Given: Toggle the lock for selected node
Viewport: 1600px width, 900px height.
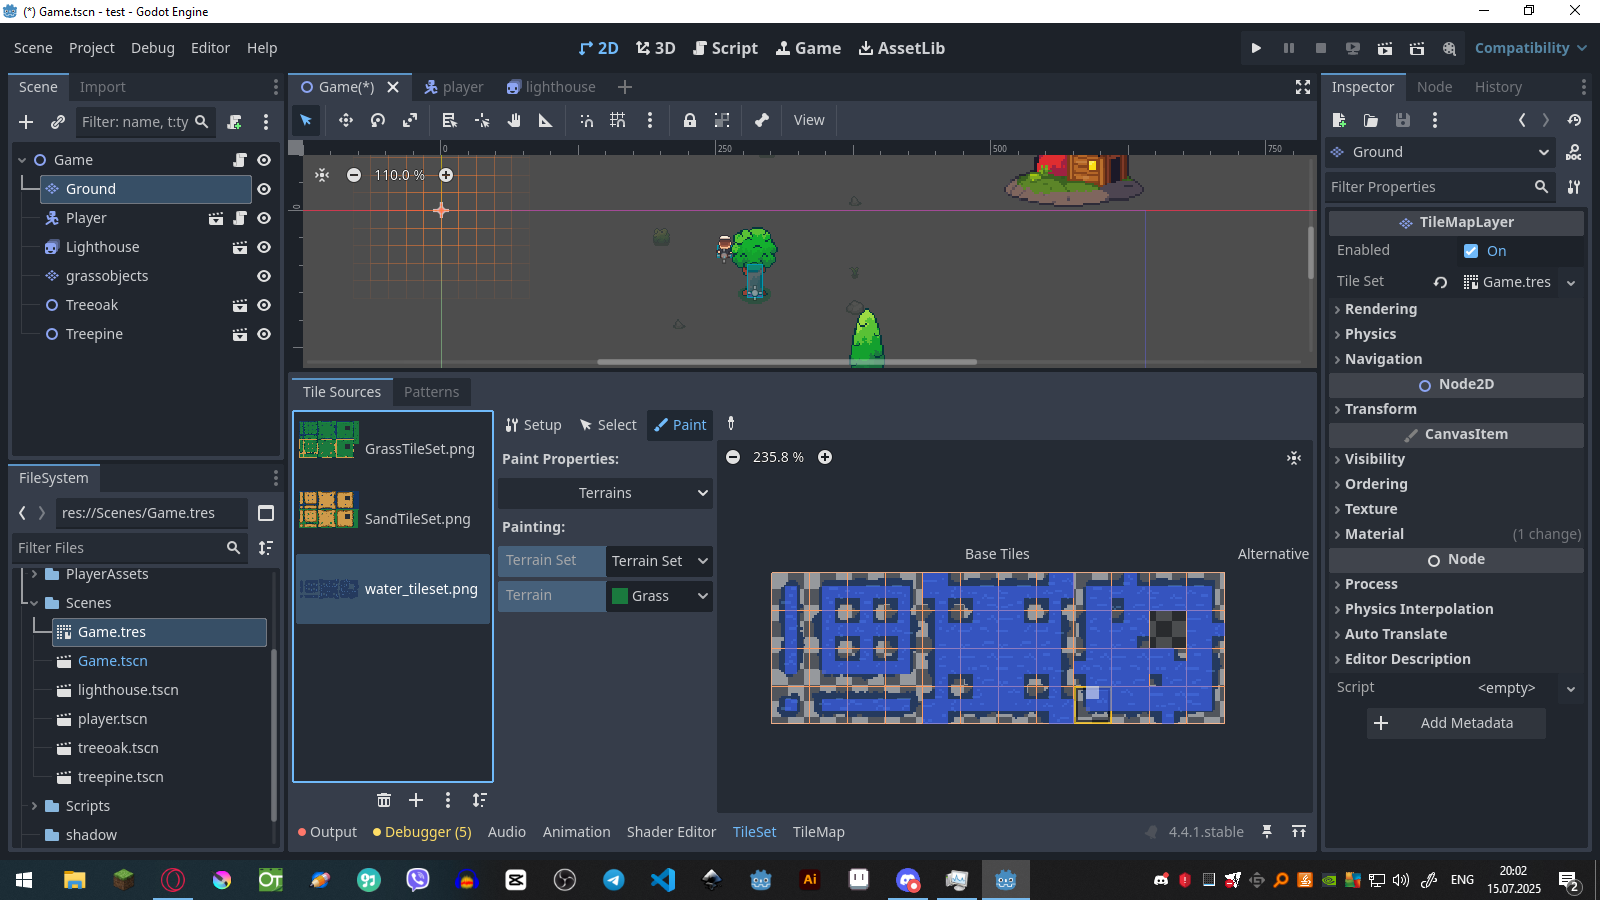Looking at the screenshot, I should (x=689, y=120).
